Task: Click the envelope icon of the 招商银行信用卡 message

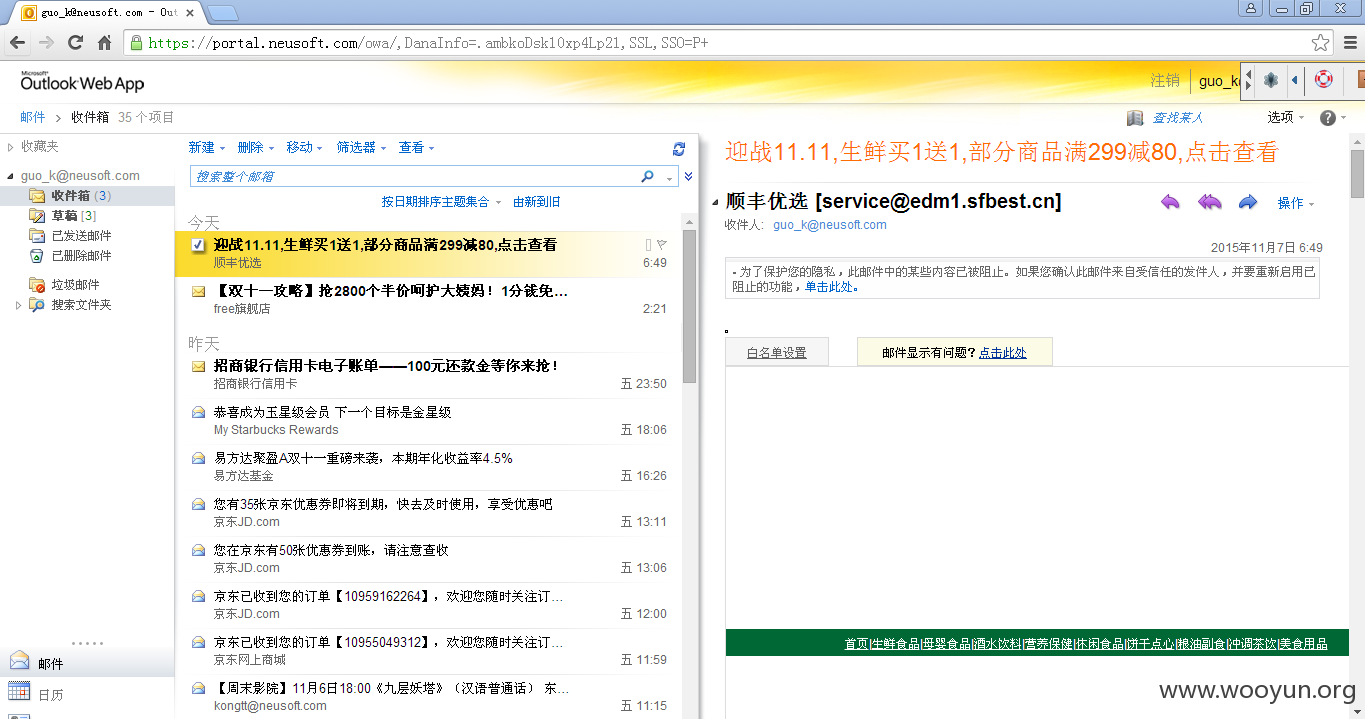Action: coord(198,366)
